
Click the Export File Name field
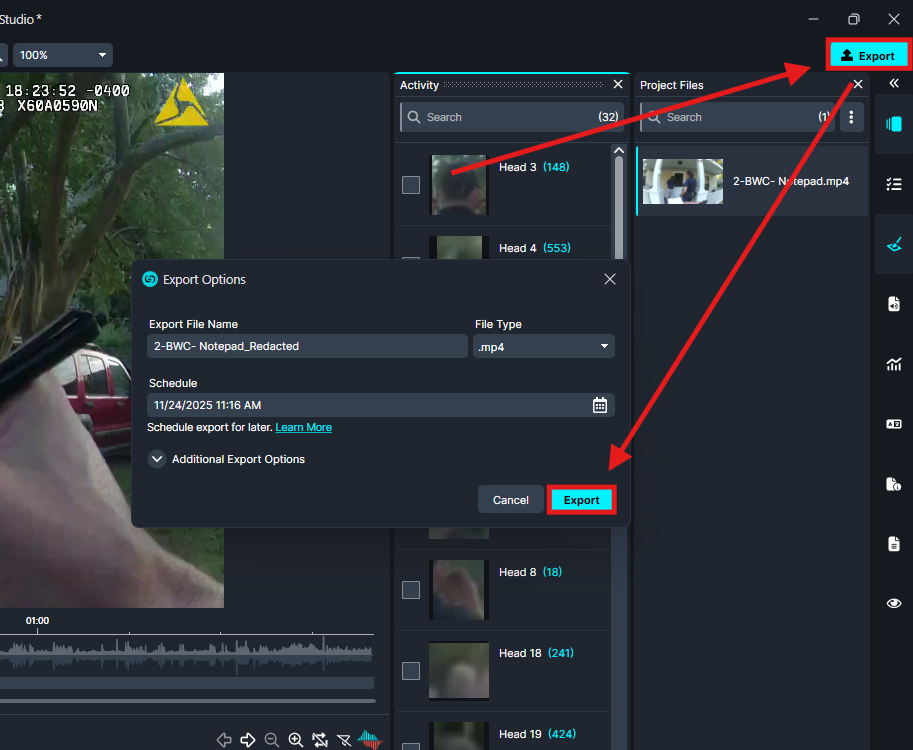[307, 346]
